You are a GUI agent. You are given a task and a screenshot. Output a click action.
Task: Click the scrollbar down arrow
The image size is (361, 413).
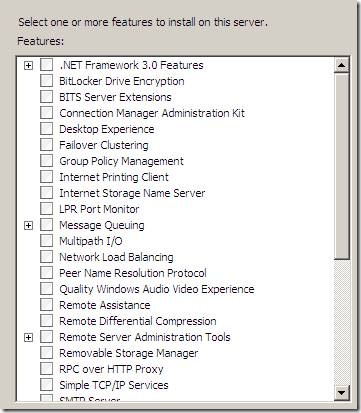(x=341, y=392)
